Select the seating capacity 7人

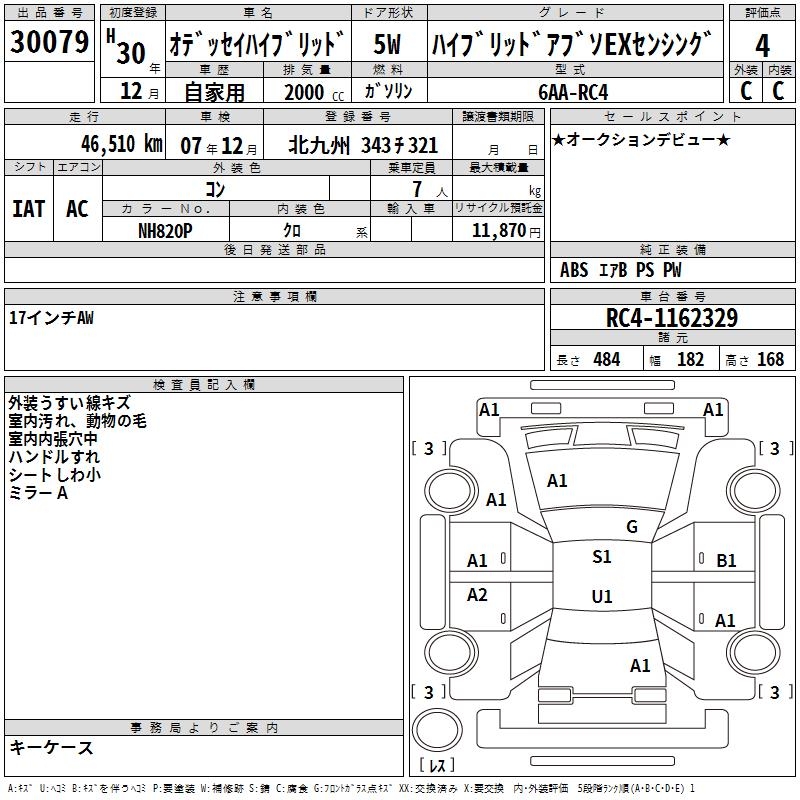click(x=430, y=189)
